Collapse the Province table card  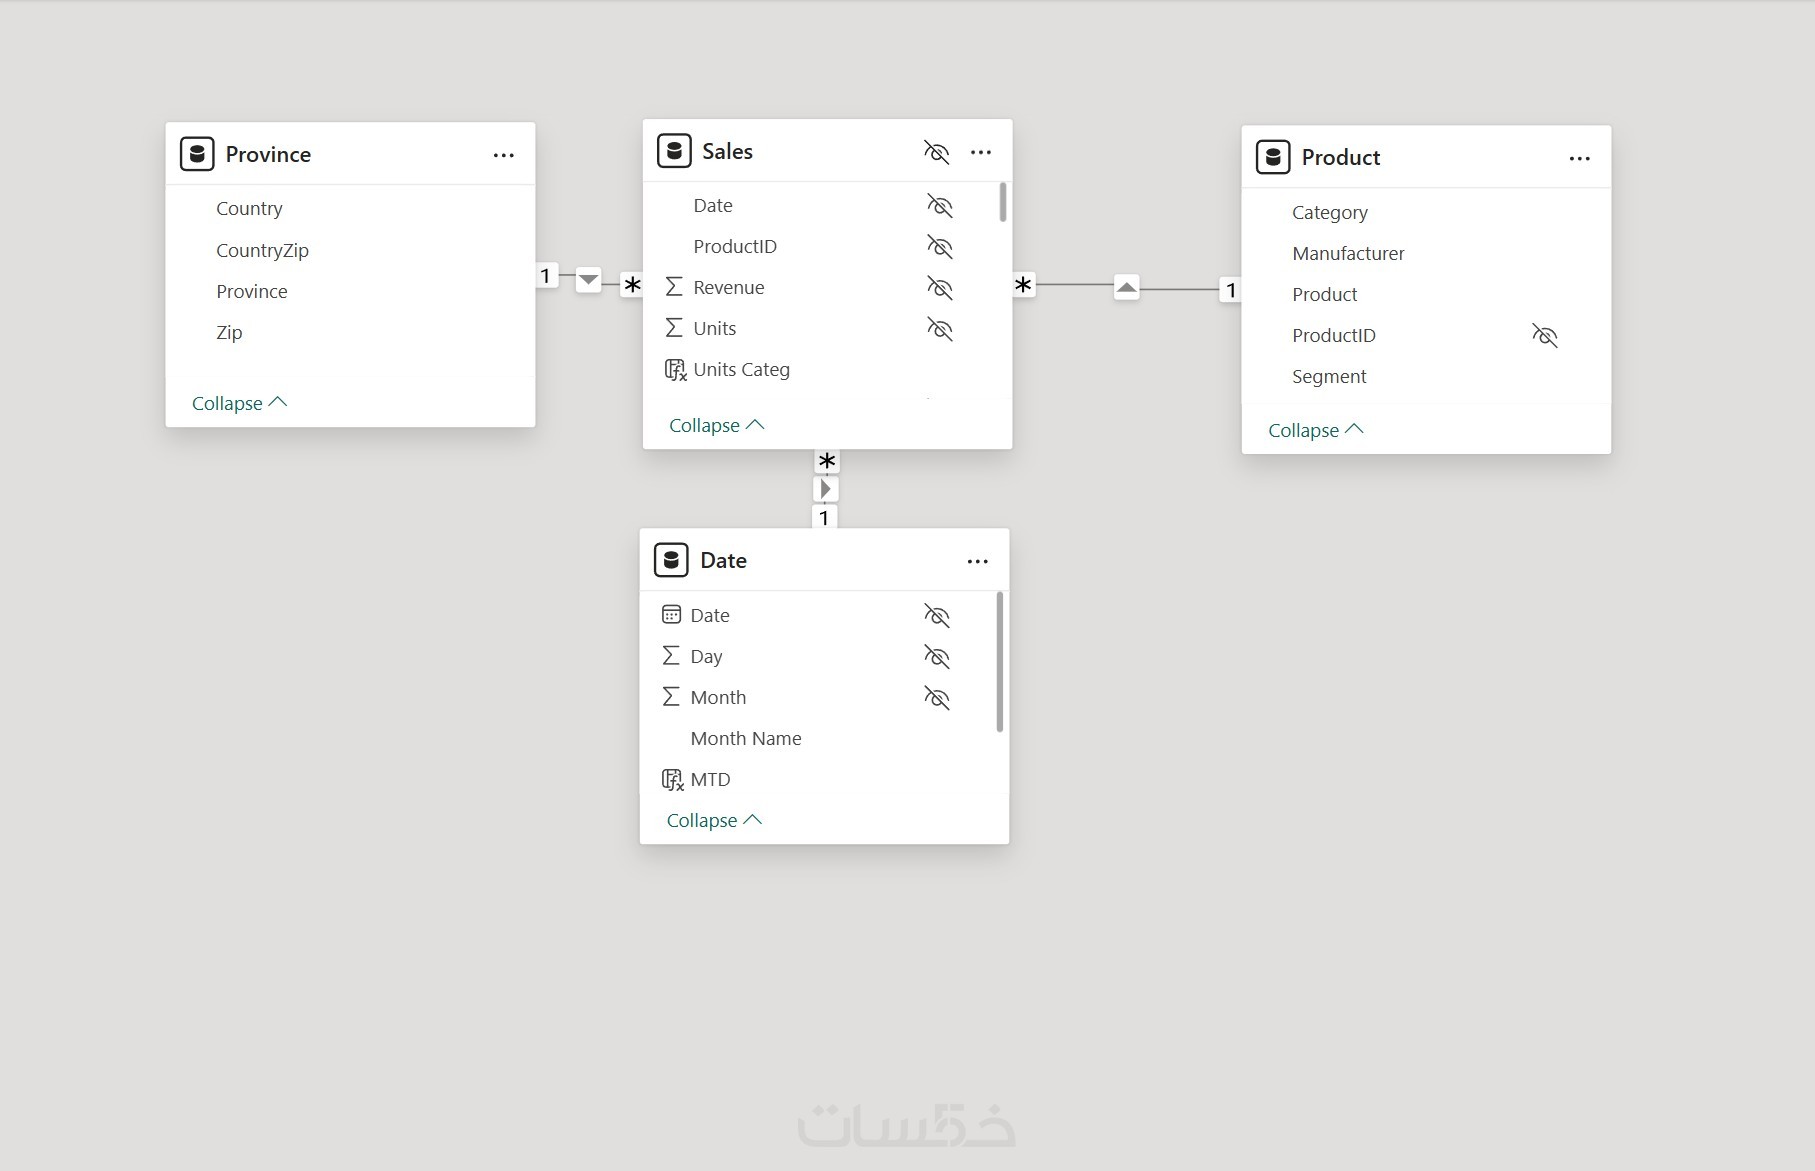pyautogui.click(x=239, y=403)
